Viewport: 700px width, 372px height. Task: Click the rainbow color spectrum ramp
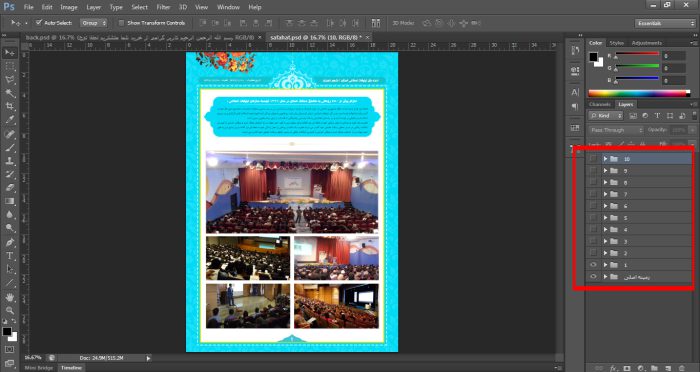pos(639,93)
